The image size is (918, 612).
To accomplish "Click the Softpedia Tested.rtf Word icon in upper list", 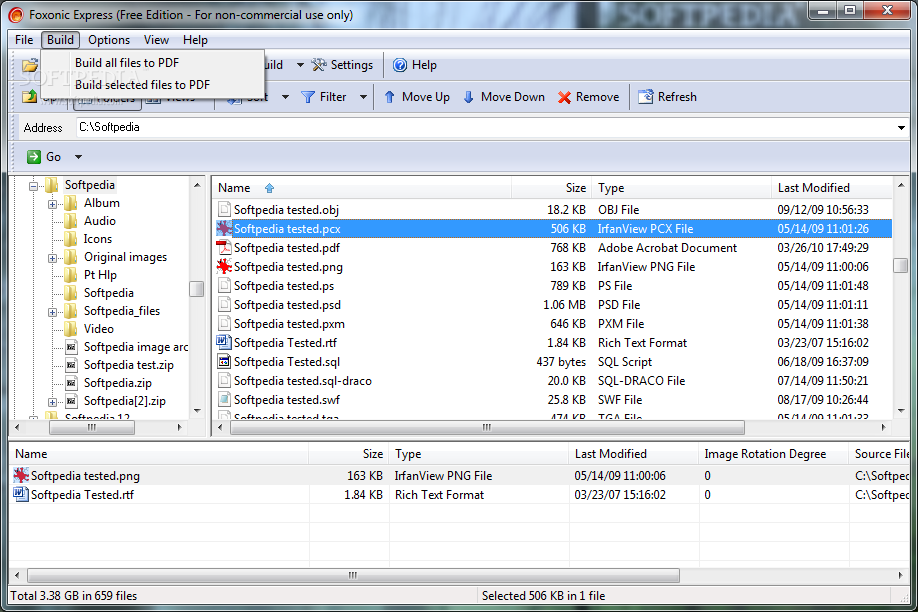I will click(224, 342).
